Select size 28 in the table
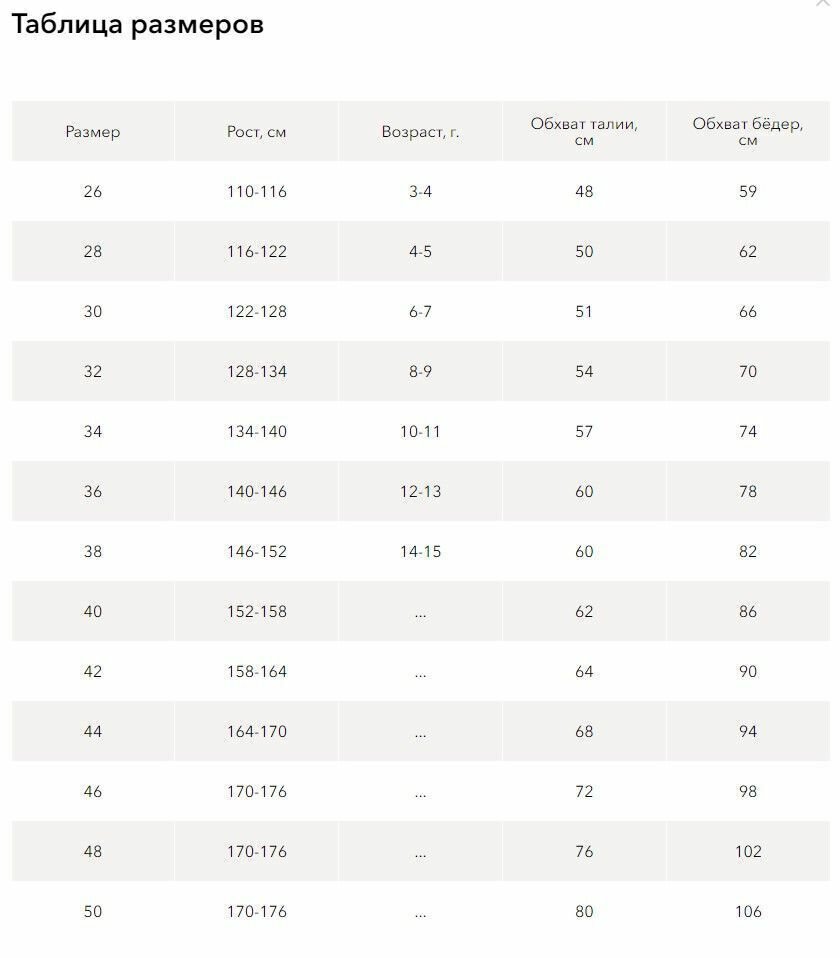Screen dimensions: 840x958 tap(93, 251)
